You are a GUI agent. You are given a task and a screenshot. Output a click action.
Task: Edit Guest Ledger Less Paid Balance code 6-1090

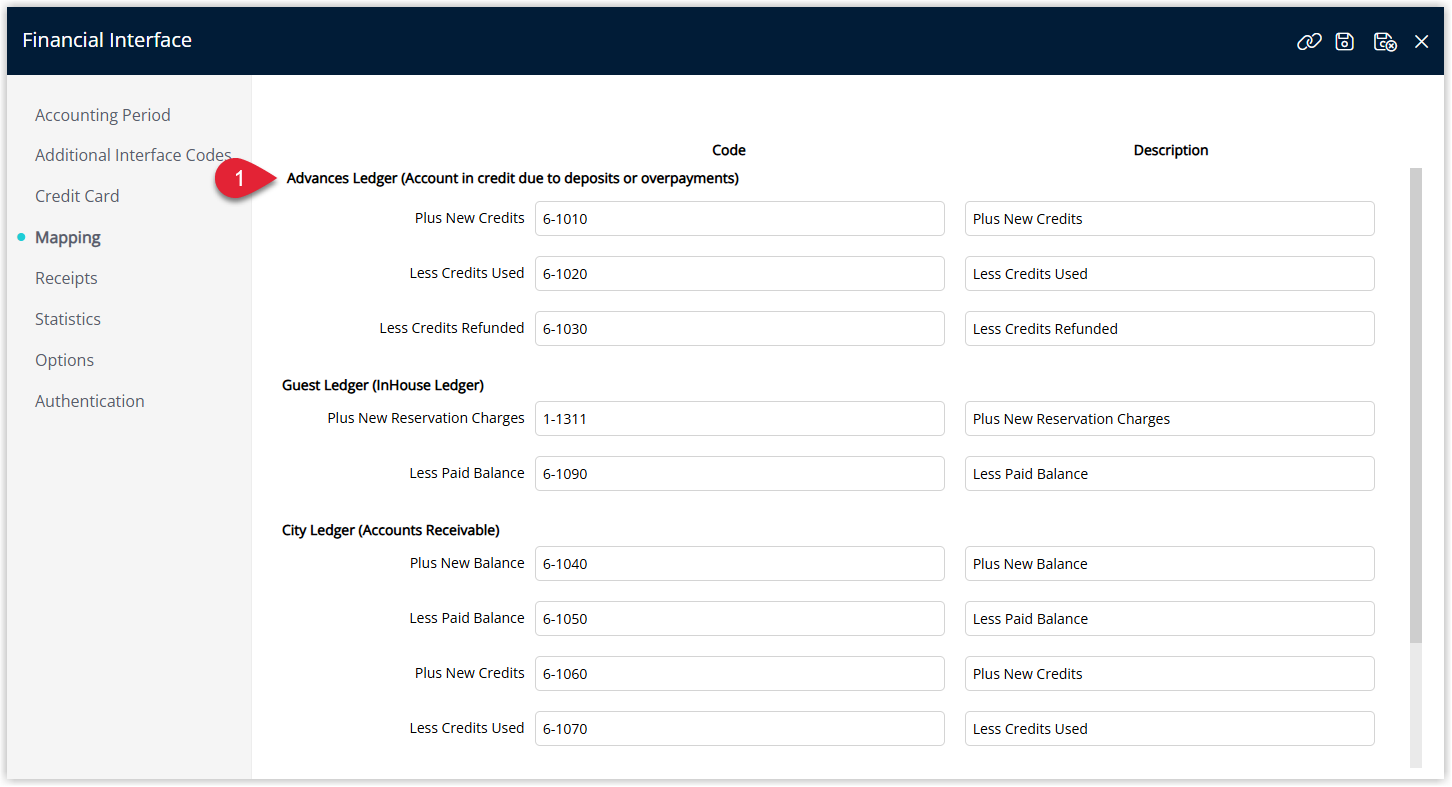pos(740,473)
